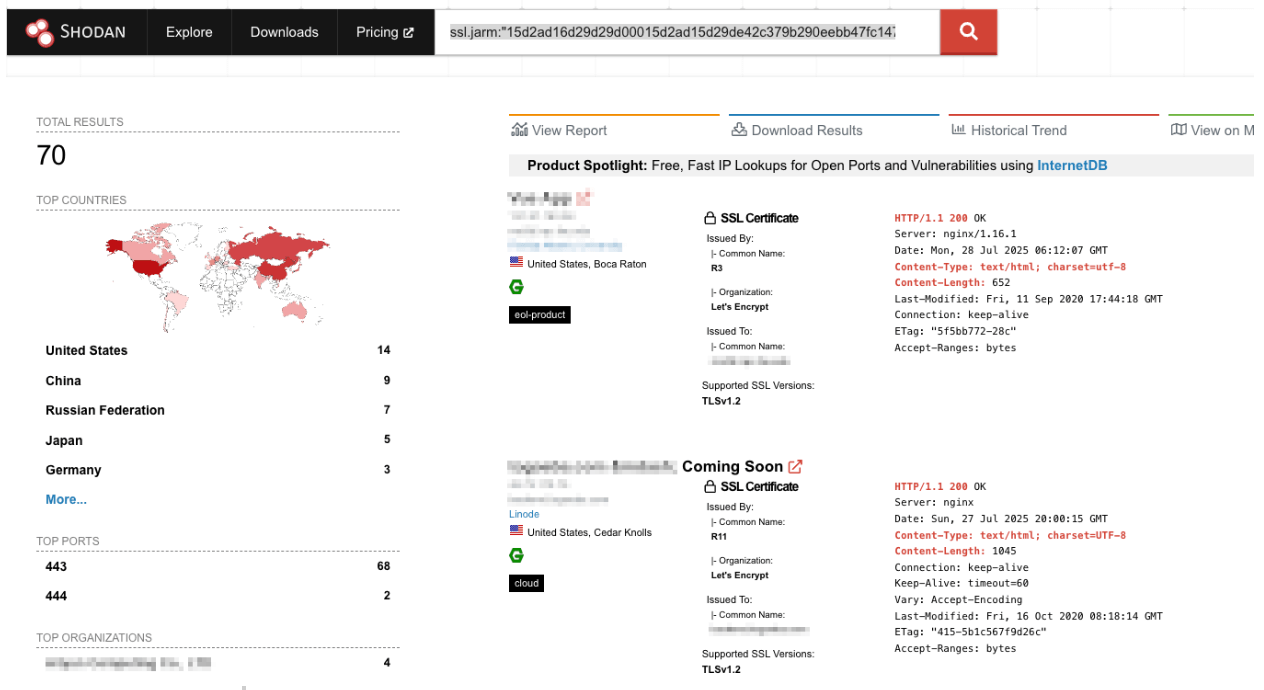Filter results by Russian Federation
The height and width of the screenshot is (690, 1264).
point(105,410)
